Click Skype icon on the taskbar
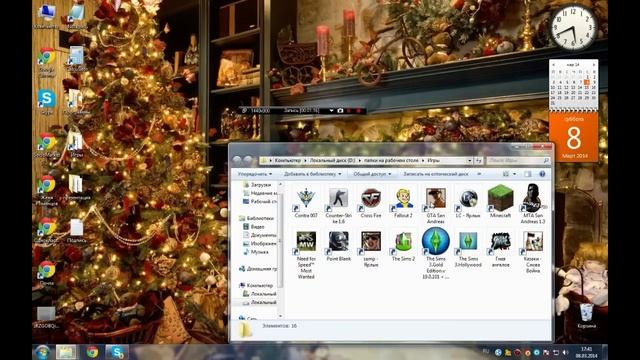The width and height of the screenshot is (640, 360). [117, 352]
